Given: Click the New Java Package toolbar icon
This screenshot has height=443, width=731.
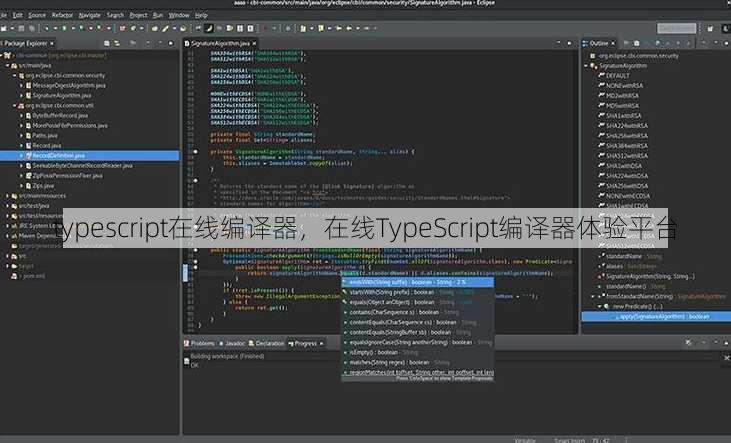Looking at the screenshot, I should pyautogui.click(x=122, y=28).
